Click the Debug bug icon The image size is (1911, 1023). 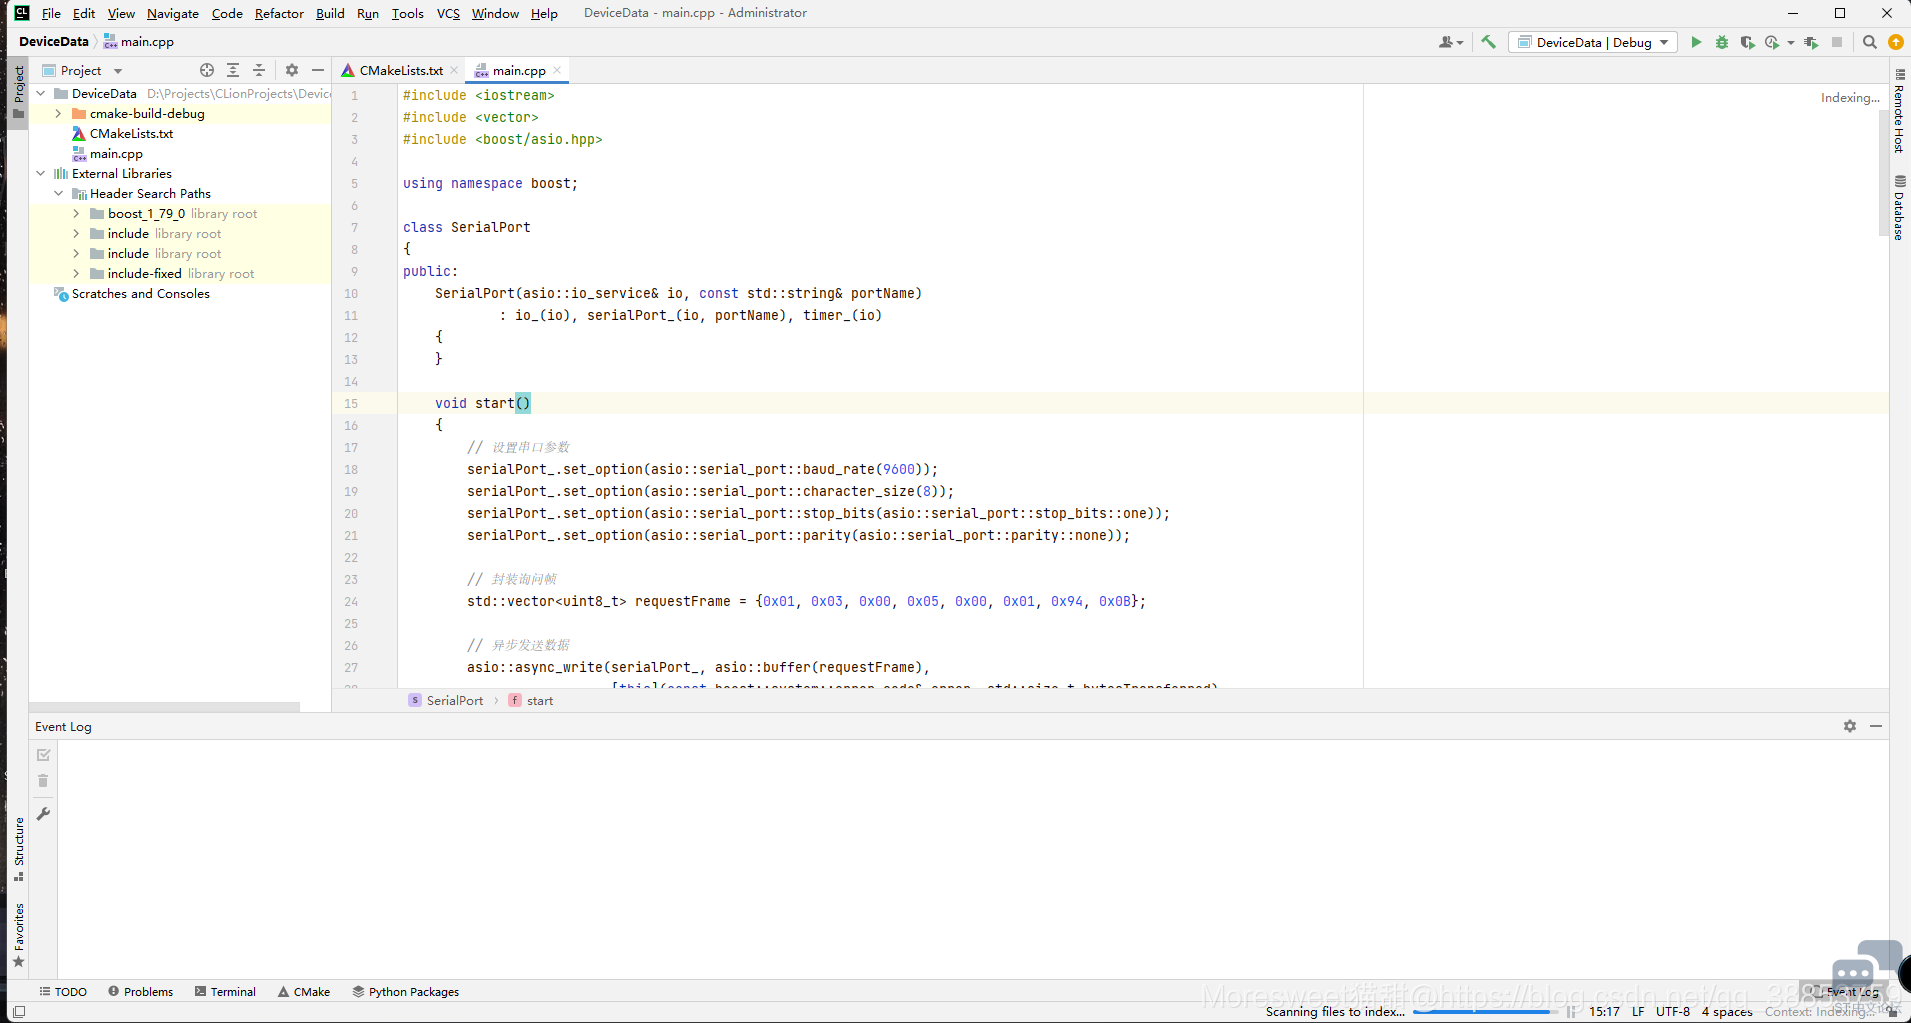1722,42
